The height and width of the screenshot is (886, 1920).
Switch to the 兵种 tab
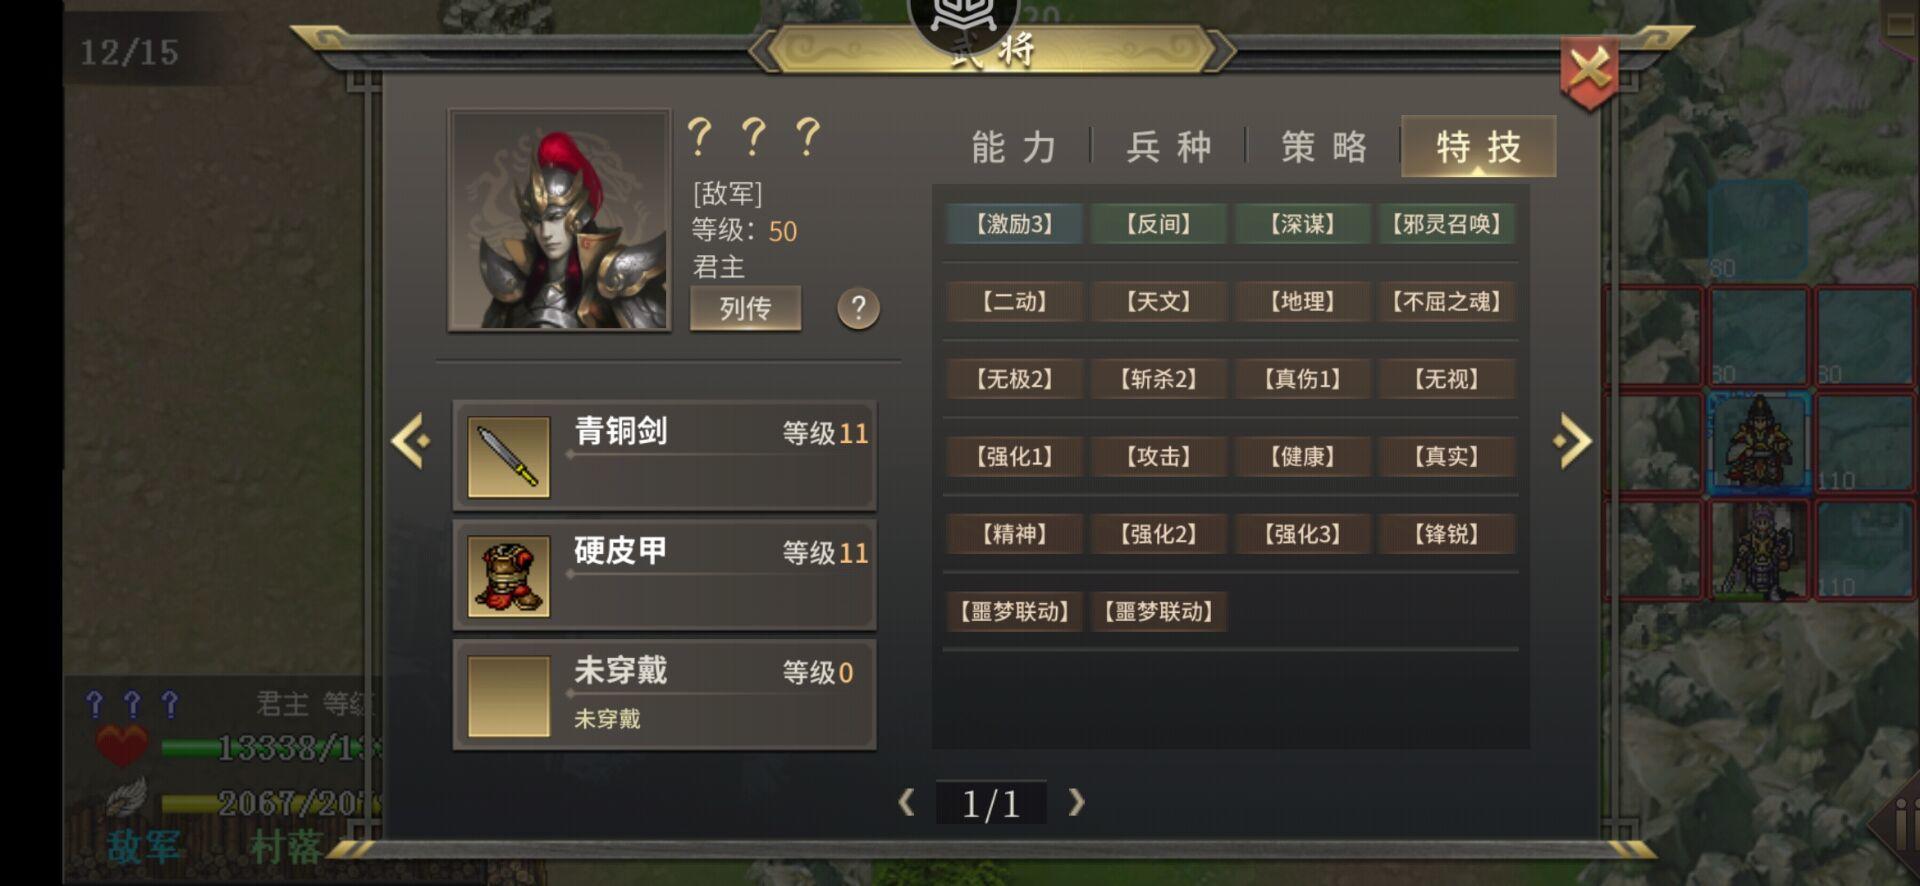(1169, 147)
